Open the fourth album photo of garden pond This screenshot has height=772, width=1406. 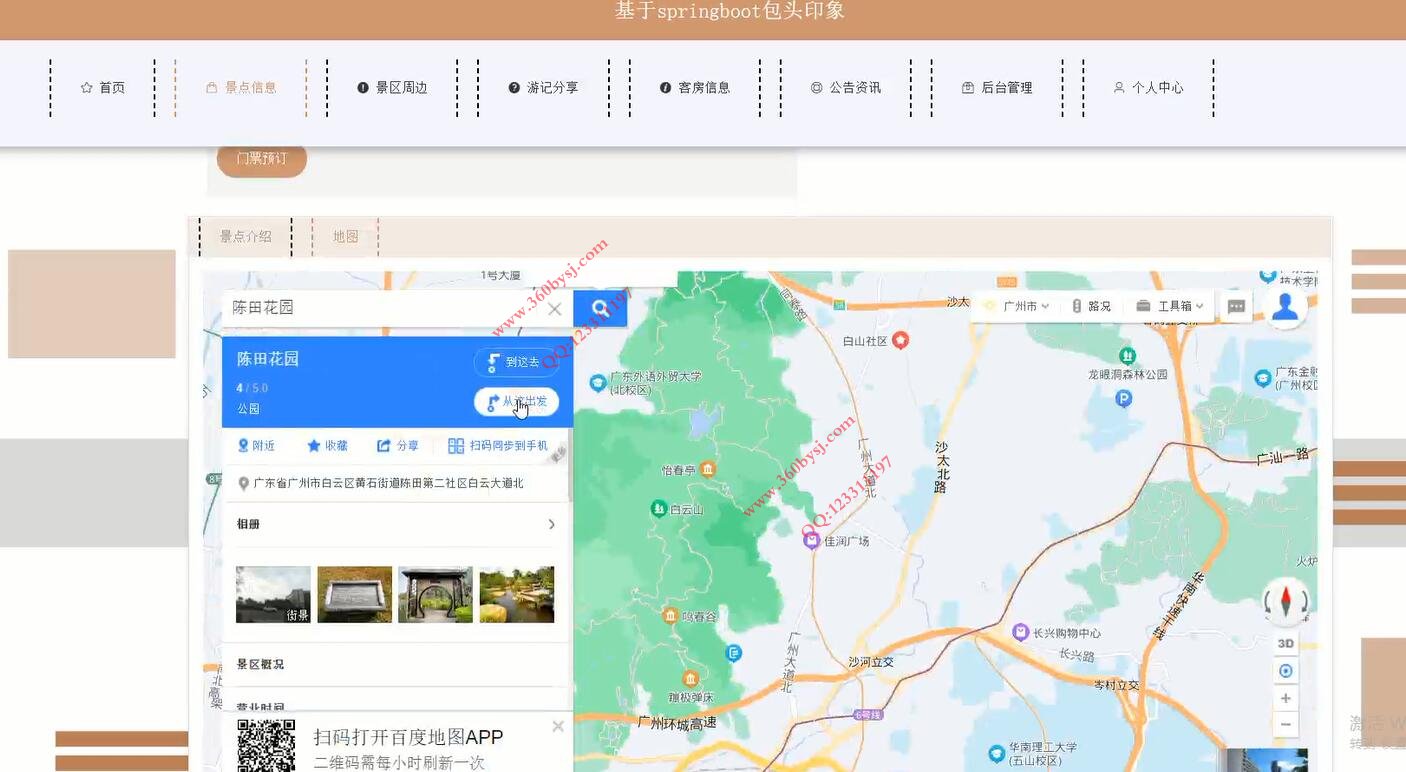pos(516,595)
